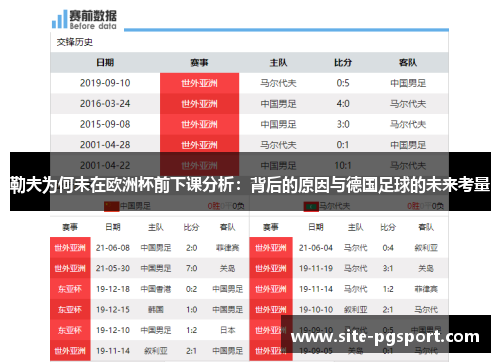Viewport: 500px width, 362px height.
Task: Click the score 0:2 in the 中国香港 row
Action: 191,289
